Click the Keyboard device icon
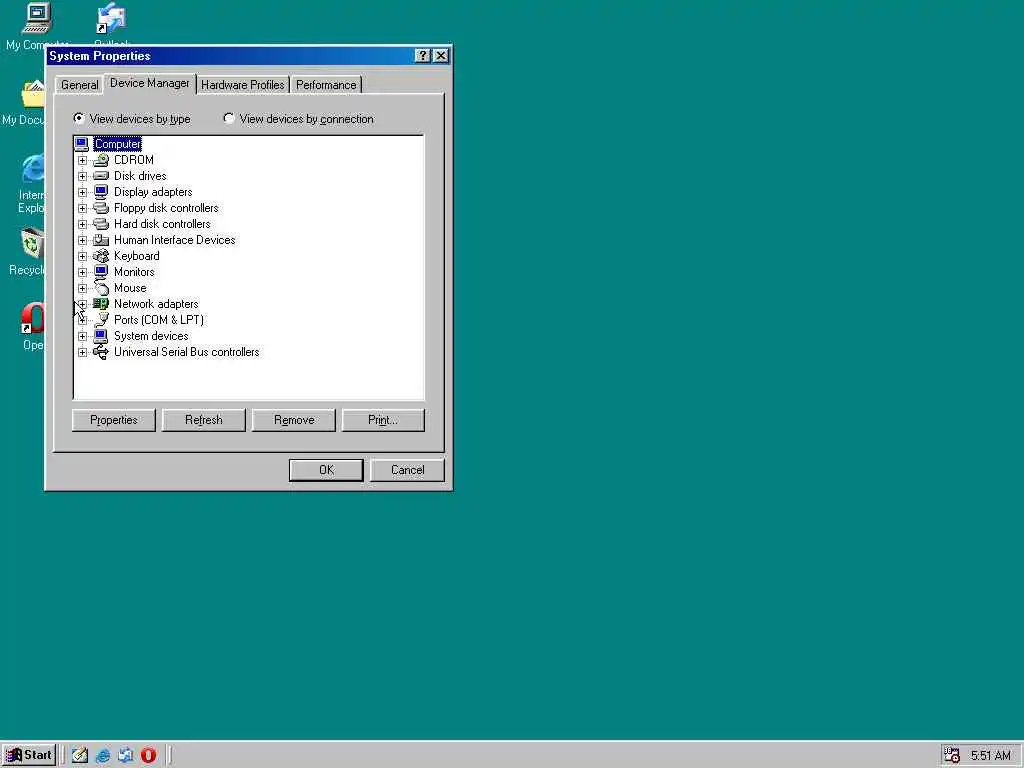 click(101, 256)
